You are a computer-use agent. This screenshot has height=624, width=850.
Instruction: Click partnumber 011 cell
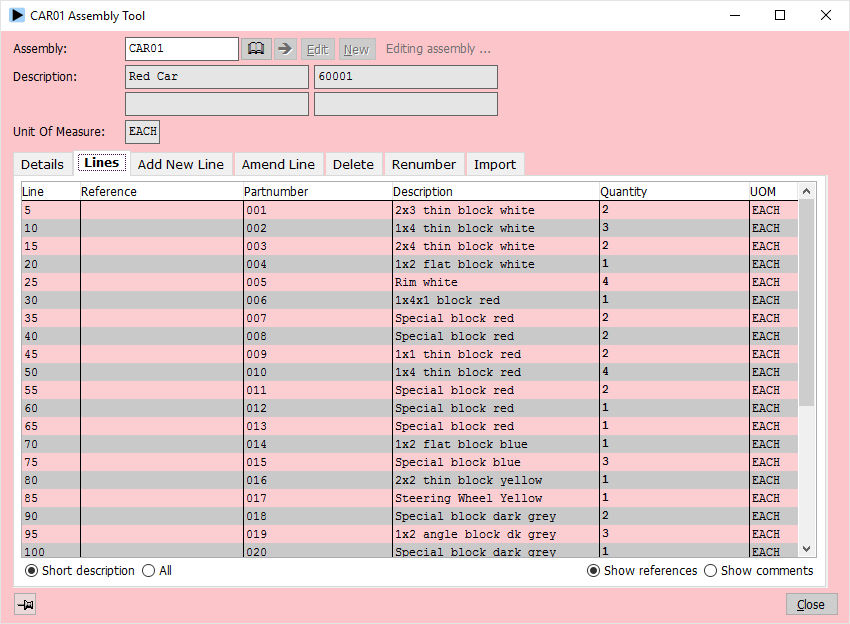pos(318,390)
